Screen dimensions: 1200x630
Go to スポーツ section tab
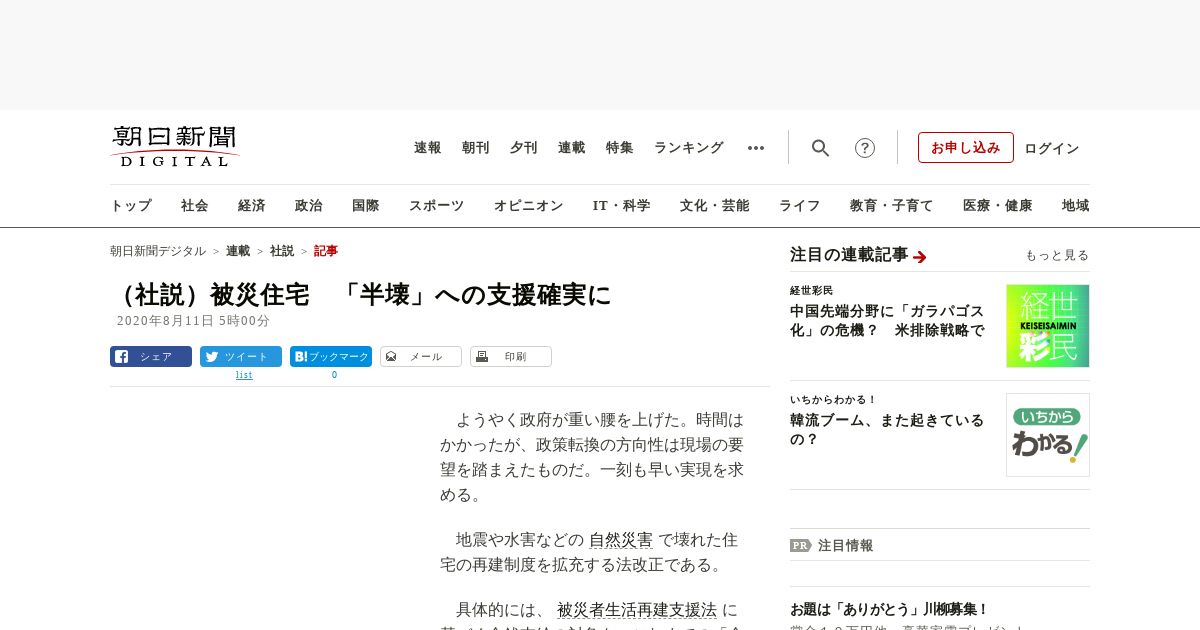436,206
